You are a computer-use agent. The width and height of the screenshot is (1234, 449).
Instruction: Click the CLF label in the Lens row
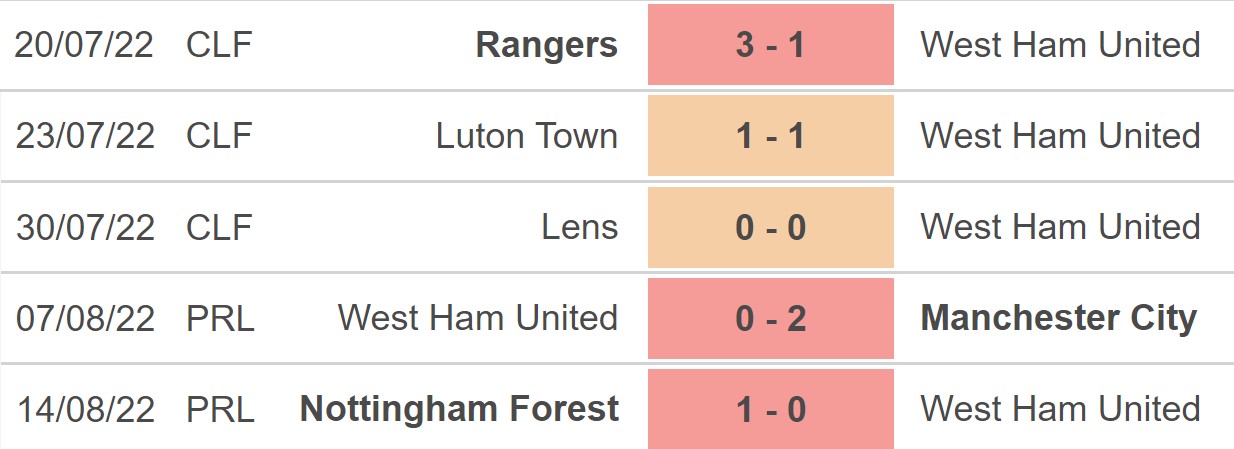[219, 227]
